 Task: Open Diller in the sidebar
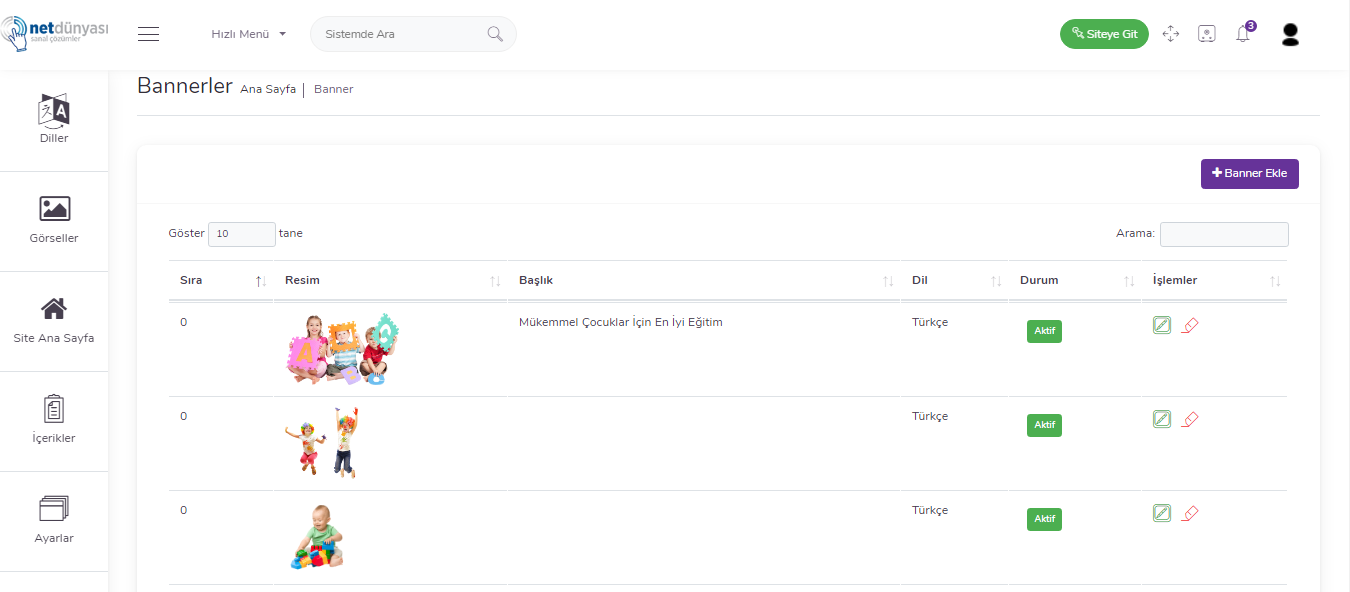pyautogui.click(x=54, y=120)
